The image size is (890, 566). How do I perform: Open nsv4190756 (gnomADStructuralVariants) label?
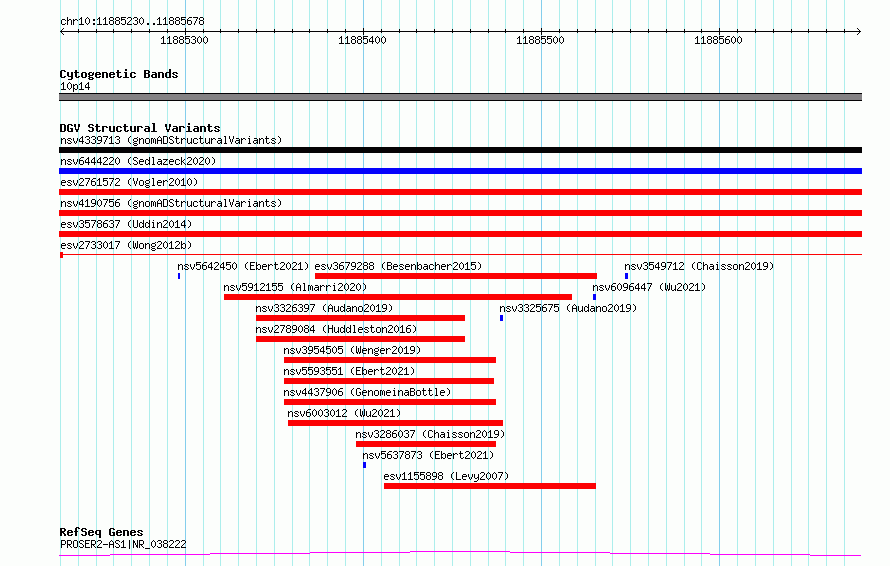tap(171, 203)
